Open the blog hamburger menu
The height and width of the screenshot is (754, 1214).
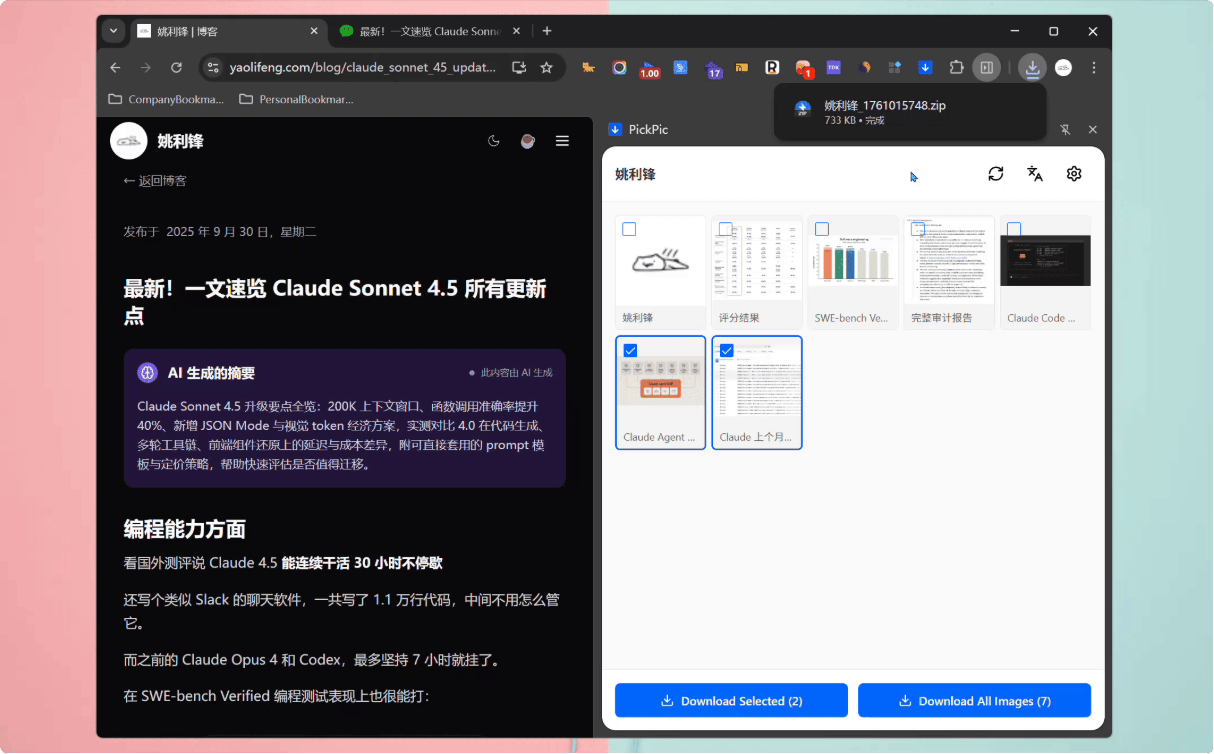[562, 141]
